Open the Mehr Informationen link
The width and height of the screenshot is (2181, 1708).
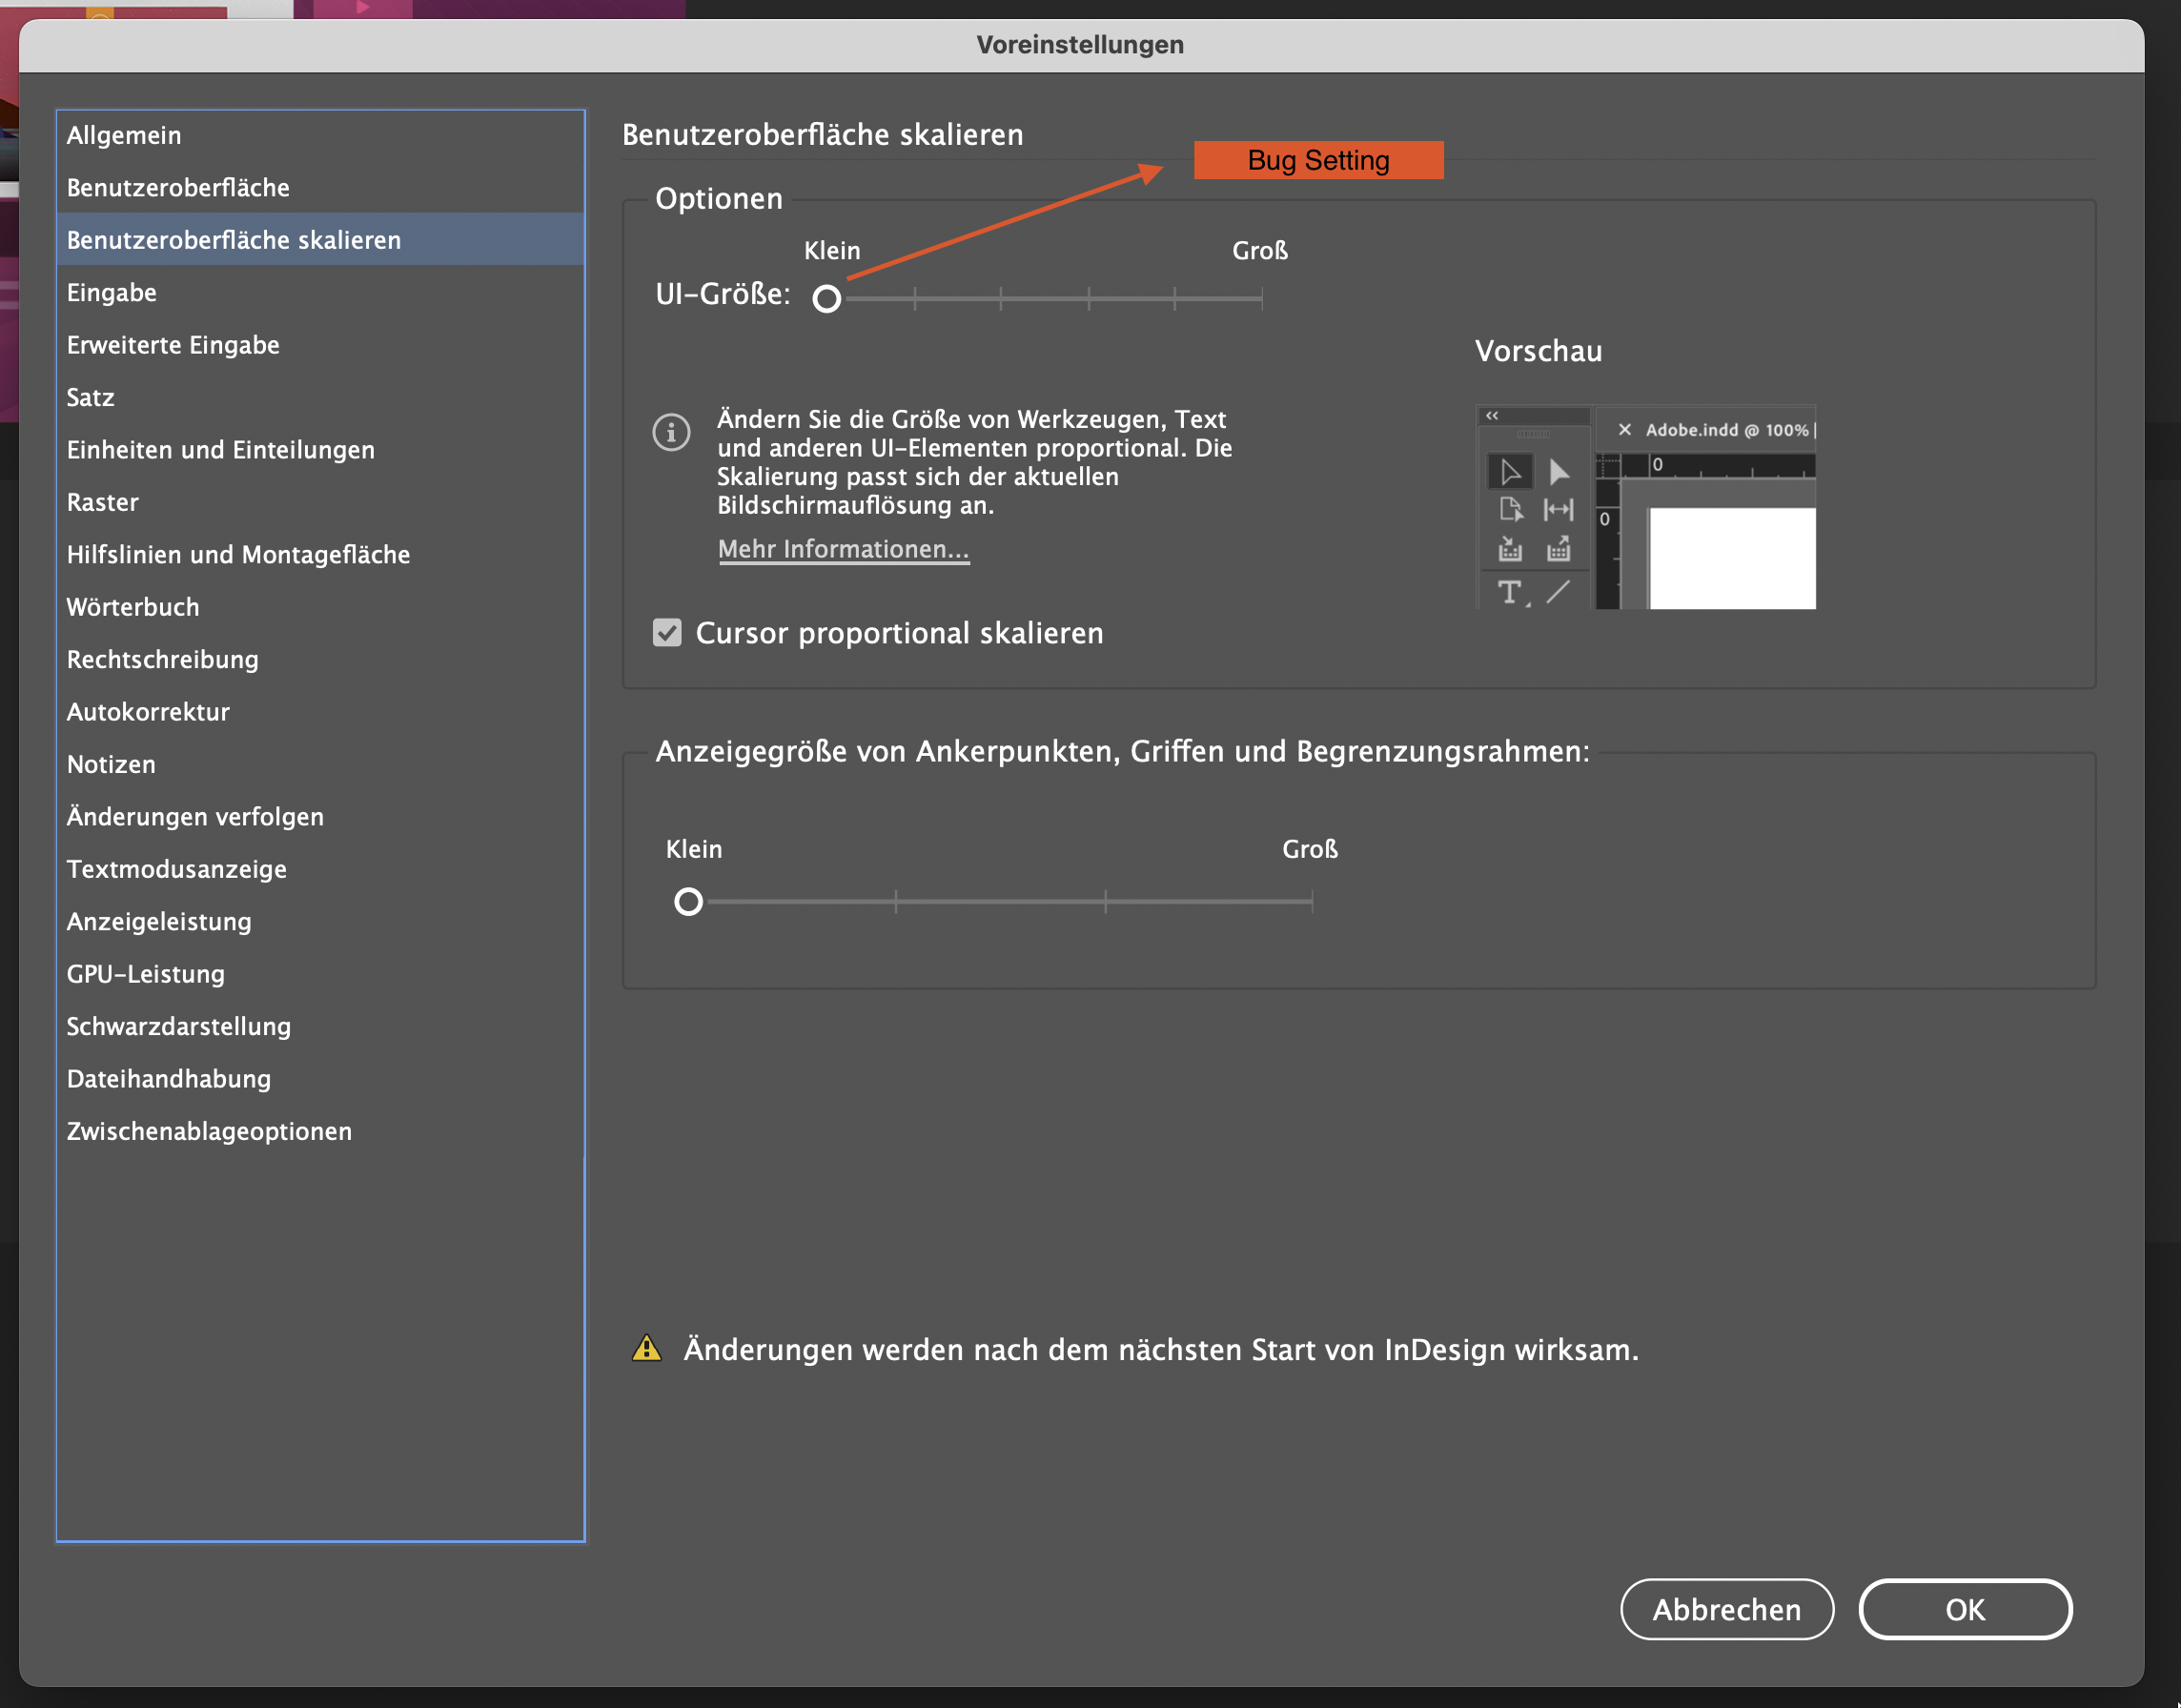[x=843, y=550]
